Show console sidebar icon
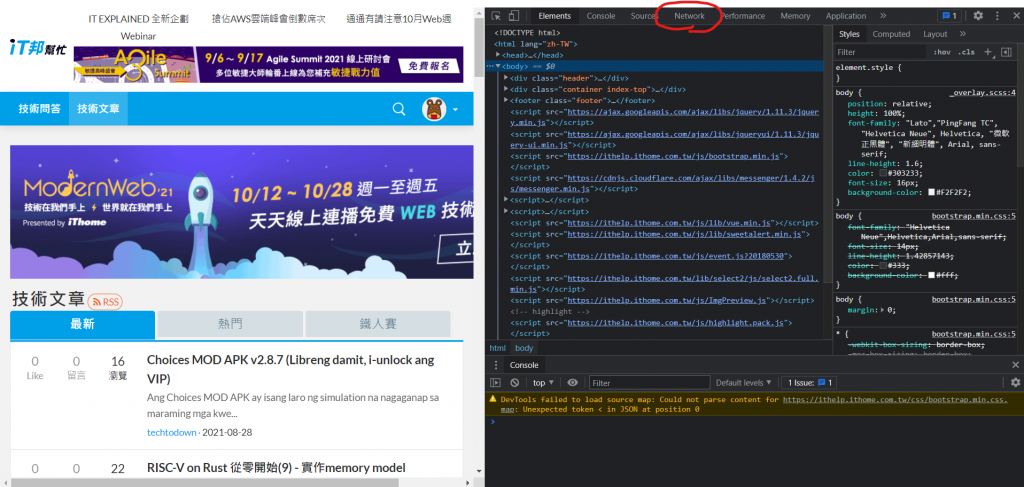 496,383
